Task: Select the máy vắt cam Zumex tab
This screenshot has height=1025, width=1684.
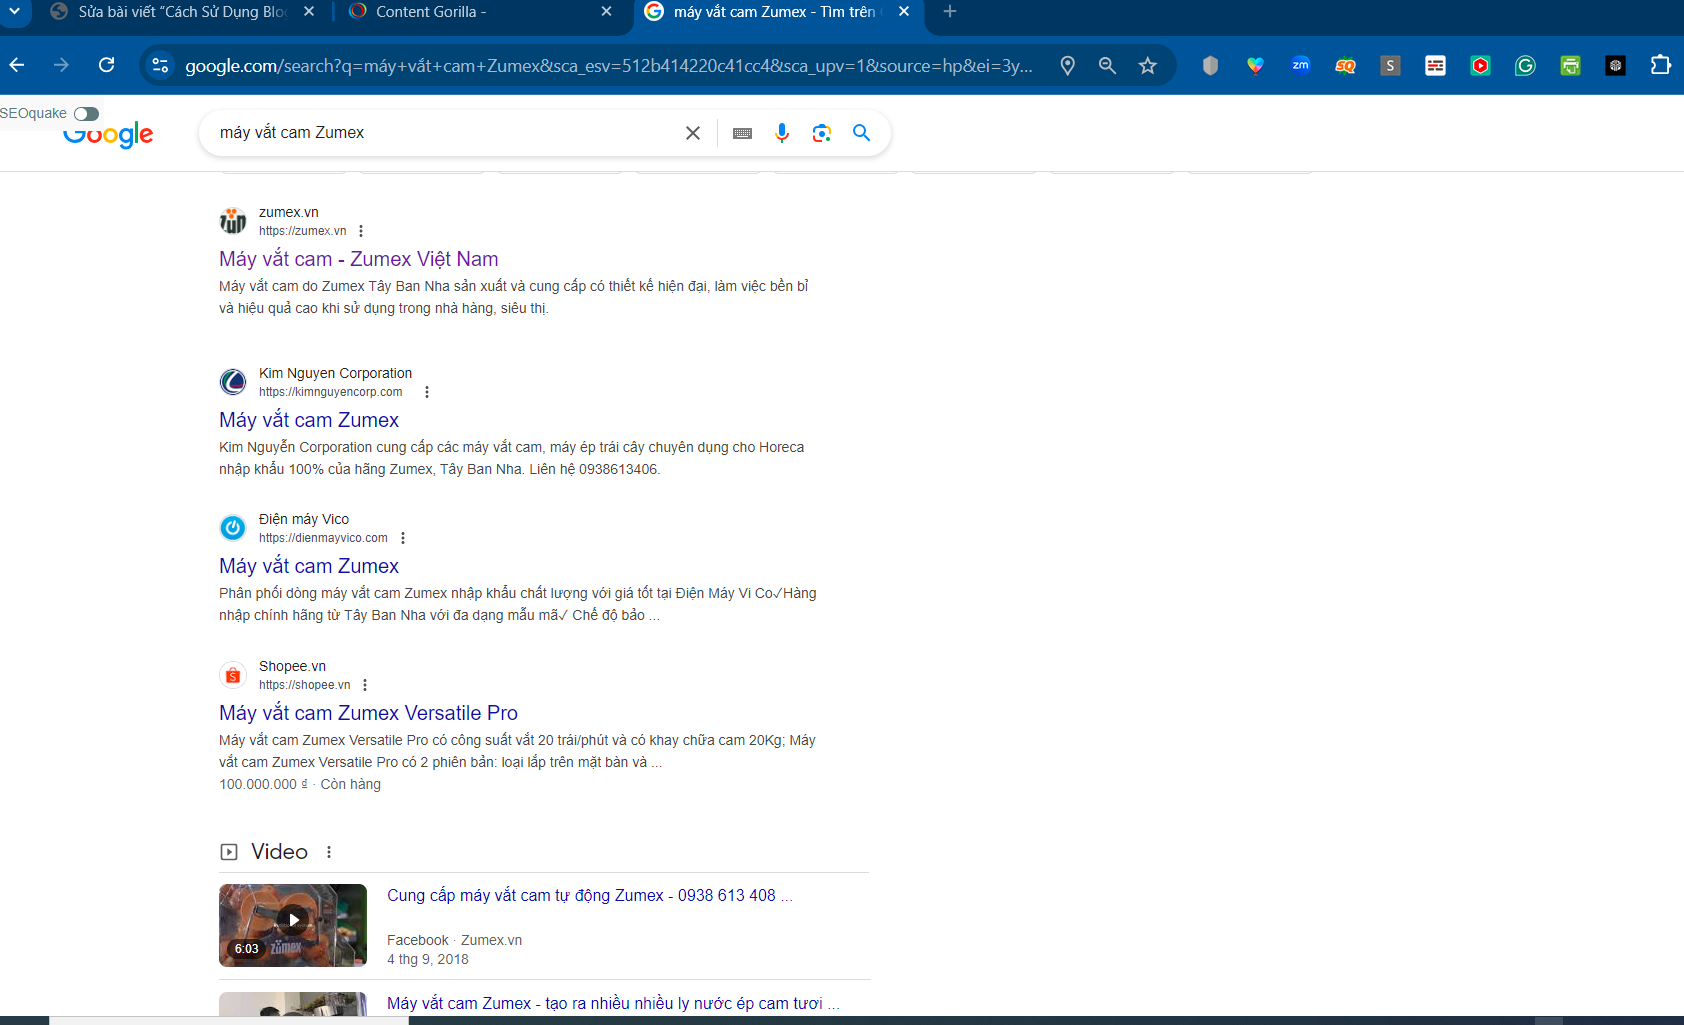Action: tap(778, 12)
